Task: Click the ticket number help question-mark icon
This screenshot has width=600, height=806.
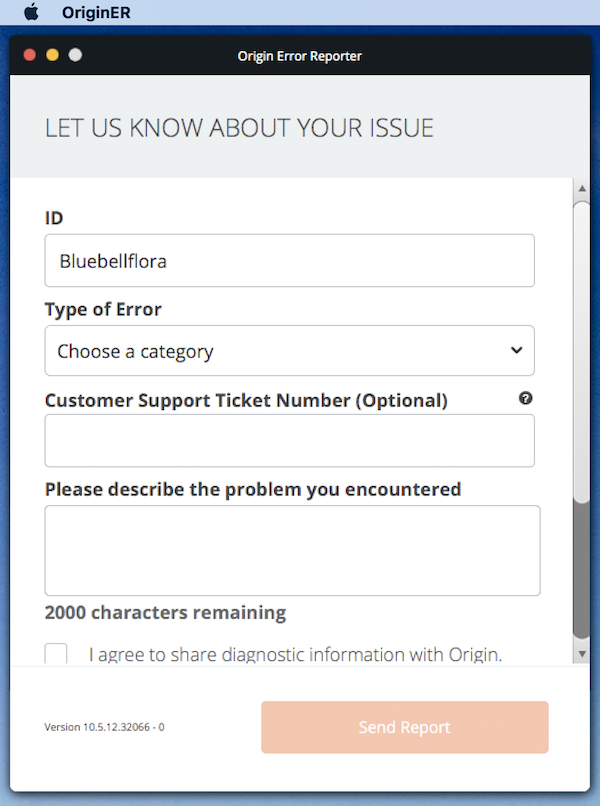Action: click(x=526, y=398)
